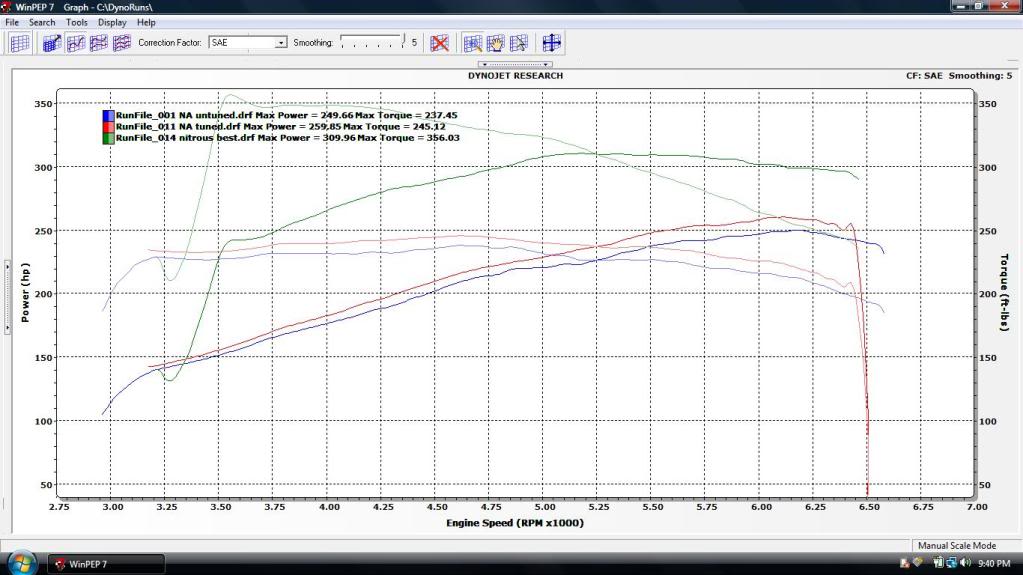Click the network computers tray icon
Viewport: 1023px width, 575px height.
coord(952,563)
